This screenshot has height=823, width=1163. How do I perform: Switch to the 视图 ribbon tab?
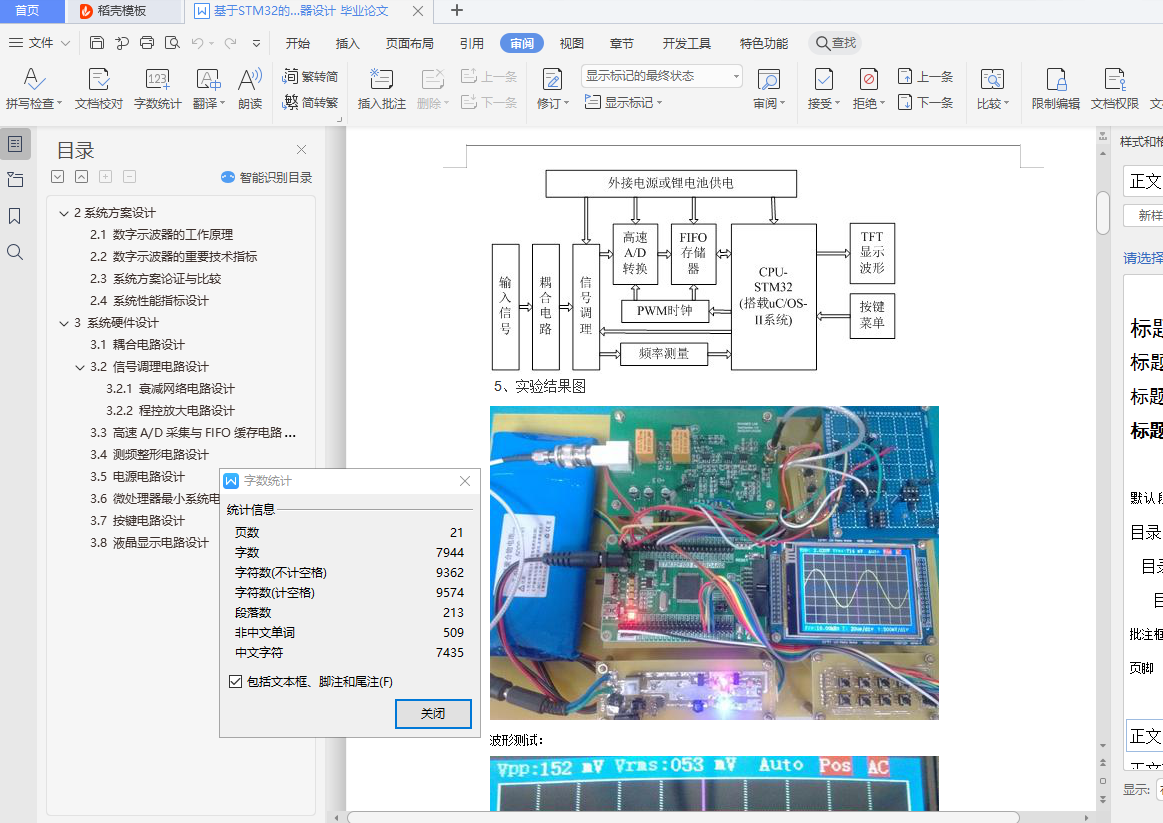(x=571, y=43)
